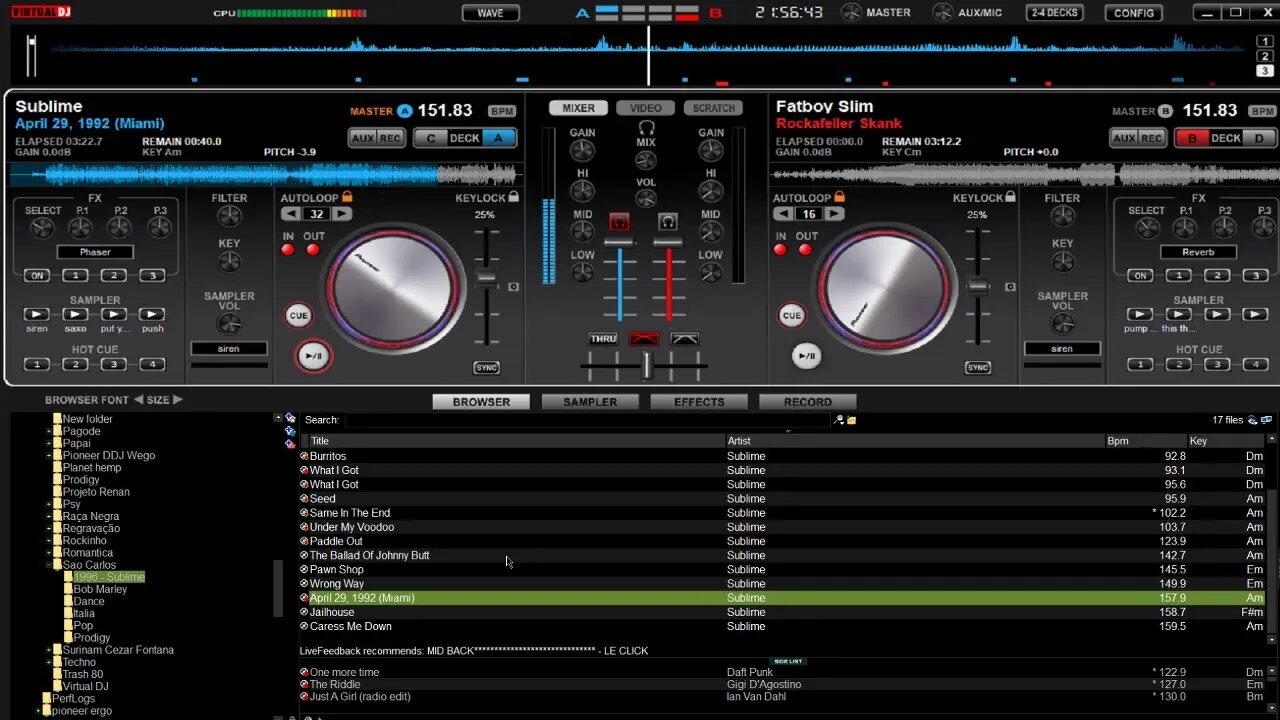
Task: Toggle headphone cue for right mixer channel
Action: click(667, 222)
